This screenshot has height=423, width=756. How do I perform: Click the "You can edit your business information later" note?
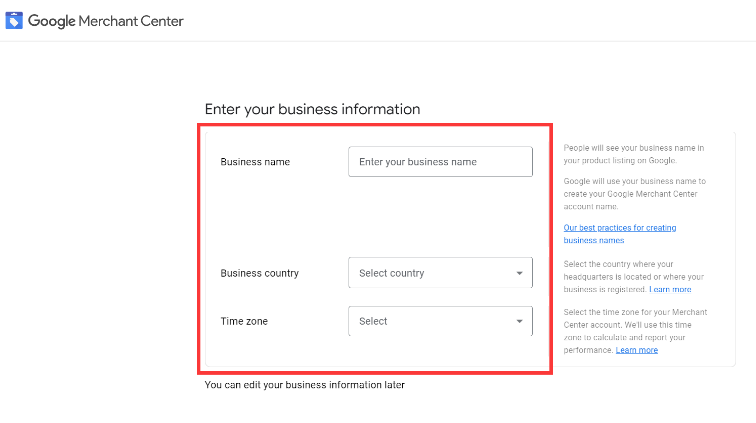click(x=304, y=384)
